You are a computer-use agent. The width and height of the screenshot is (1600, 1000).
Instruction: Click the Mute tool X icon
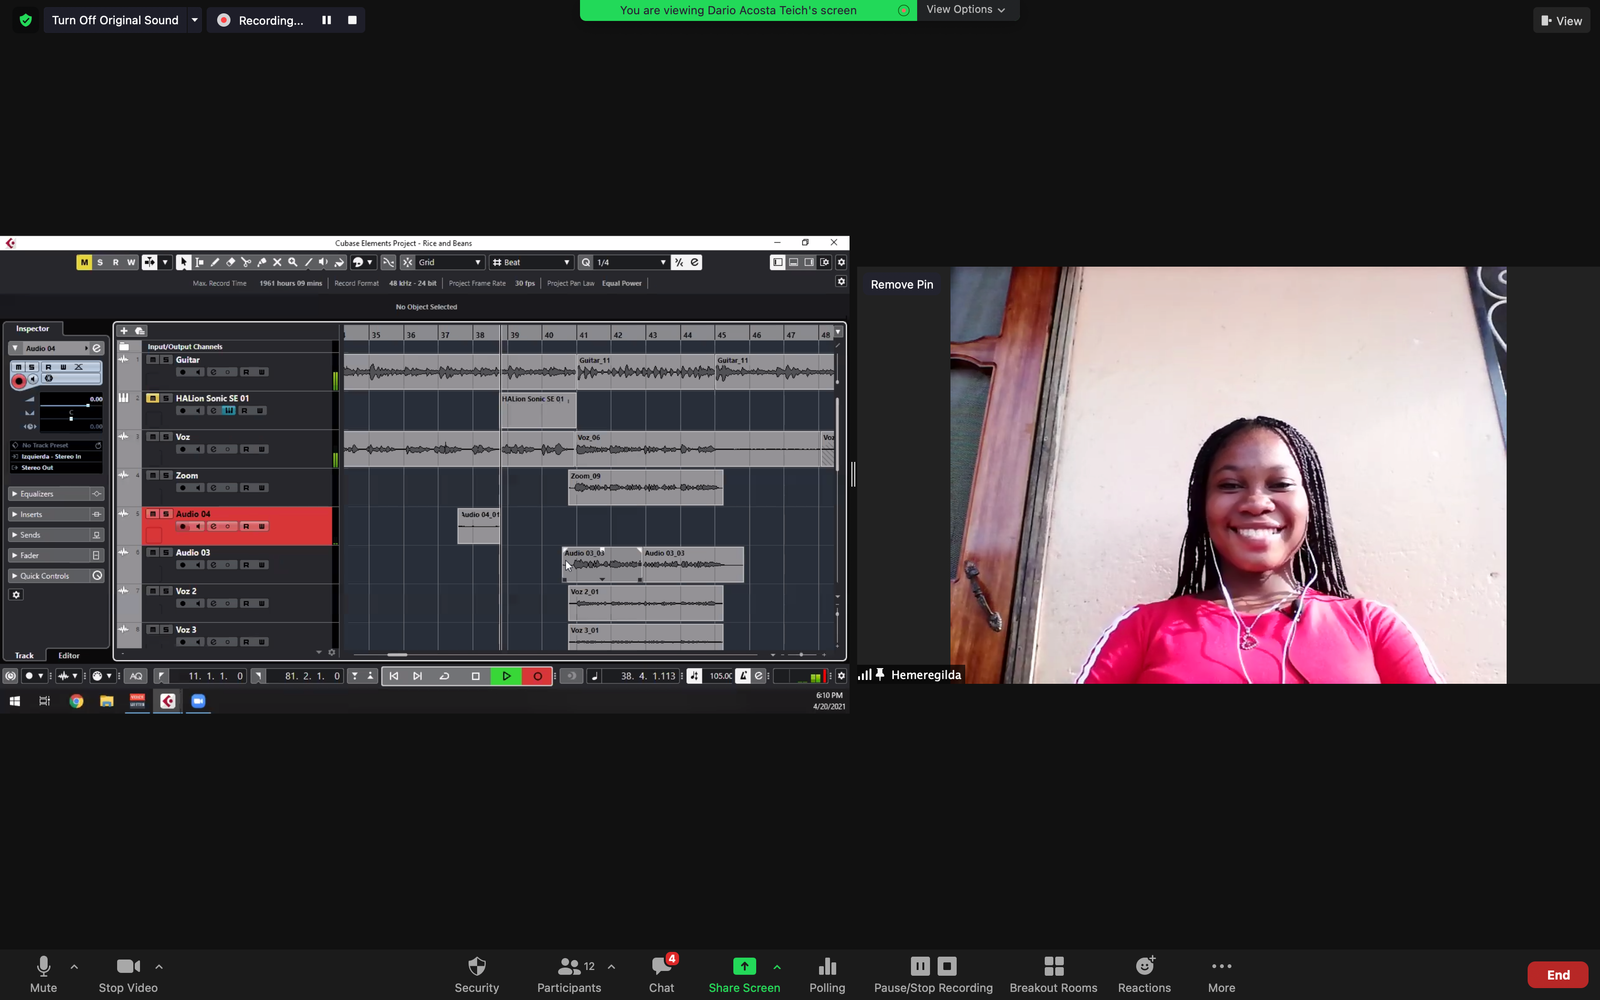pyautogui.click(x=277, y=262)
